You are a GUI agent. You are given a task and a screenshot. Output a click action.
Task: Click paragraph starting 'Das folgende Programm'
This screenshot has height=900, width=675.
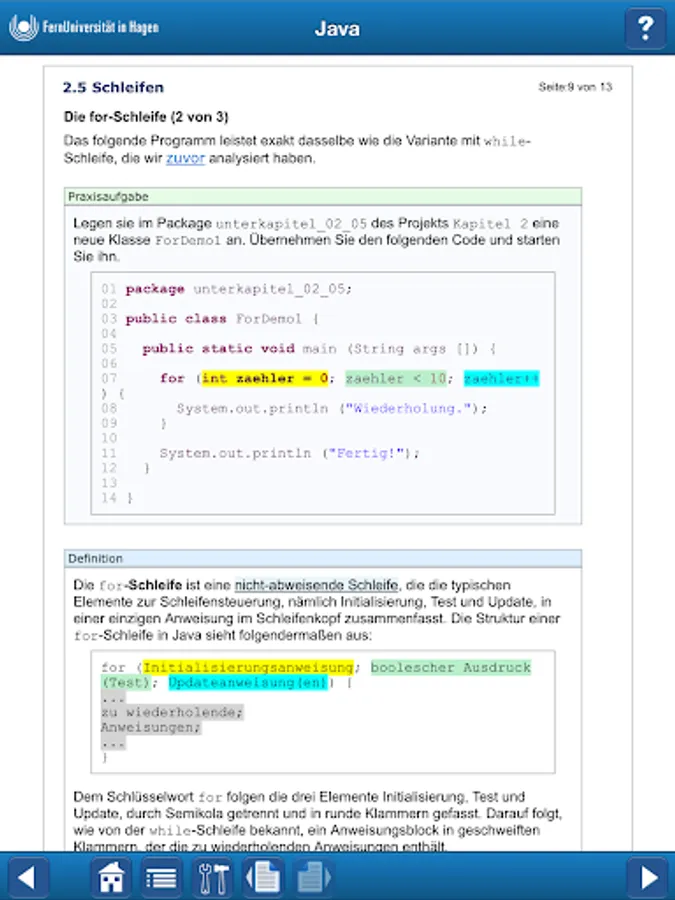pos(297,149)
